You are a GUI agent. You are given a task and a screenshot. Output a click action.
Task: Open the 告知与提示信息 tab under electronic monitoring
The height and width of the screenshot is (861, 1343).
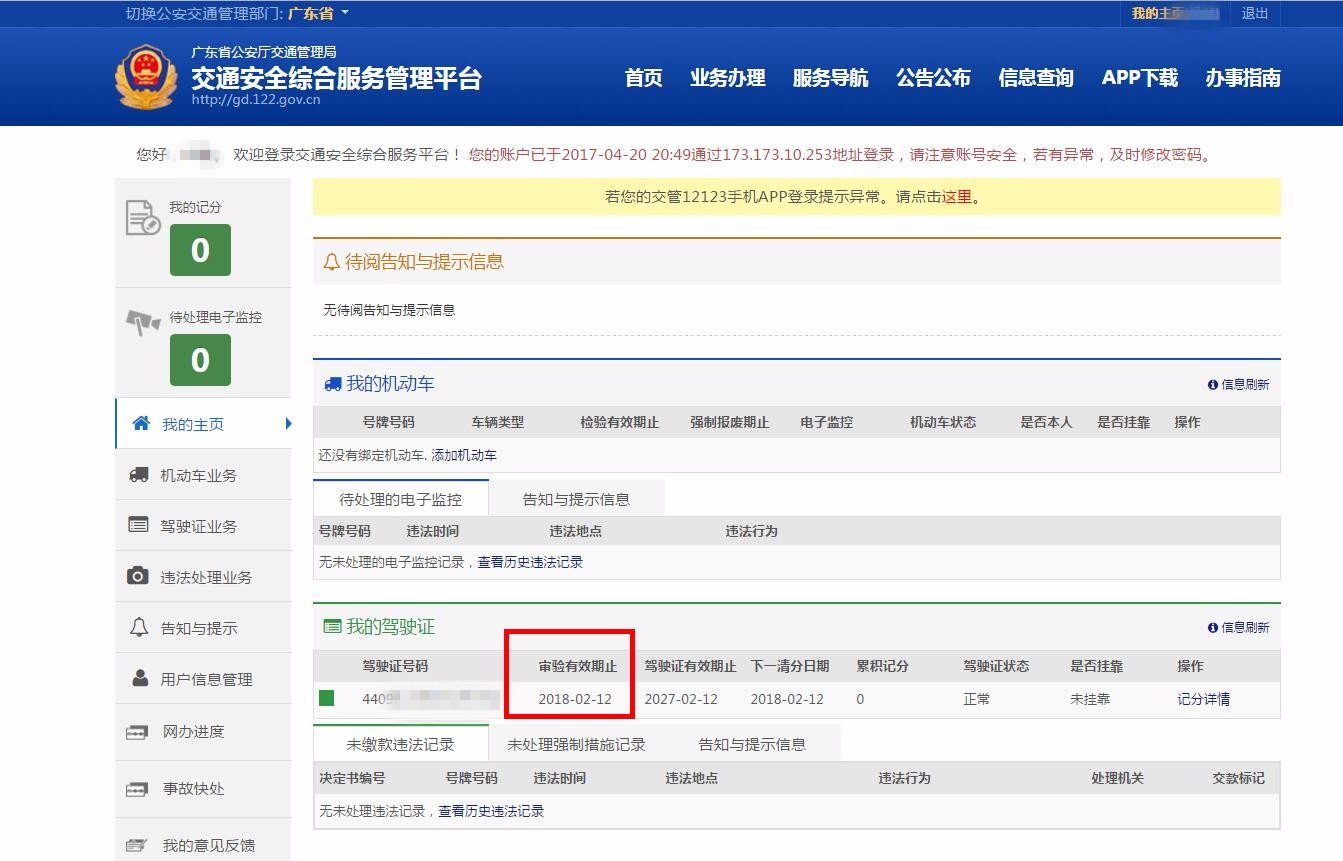click(576, 496)
